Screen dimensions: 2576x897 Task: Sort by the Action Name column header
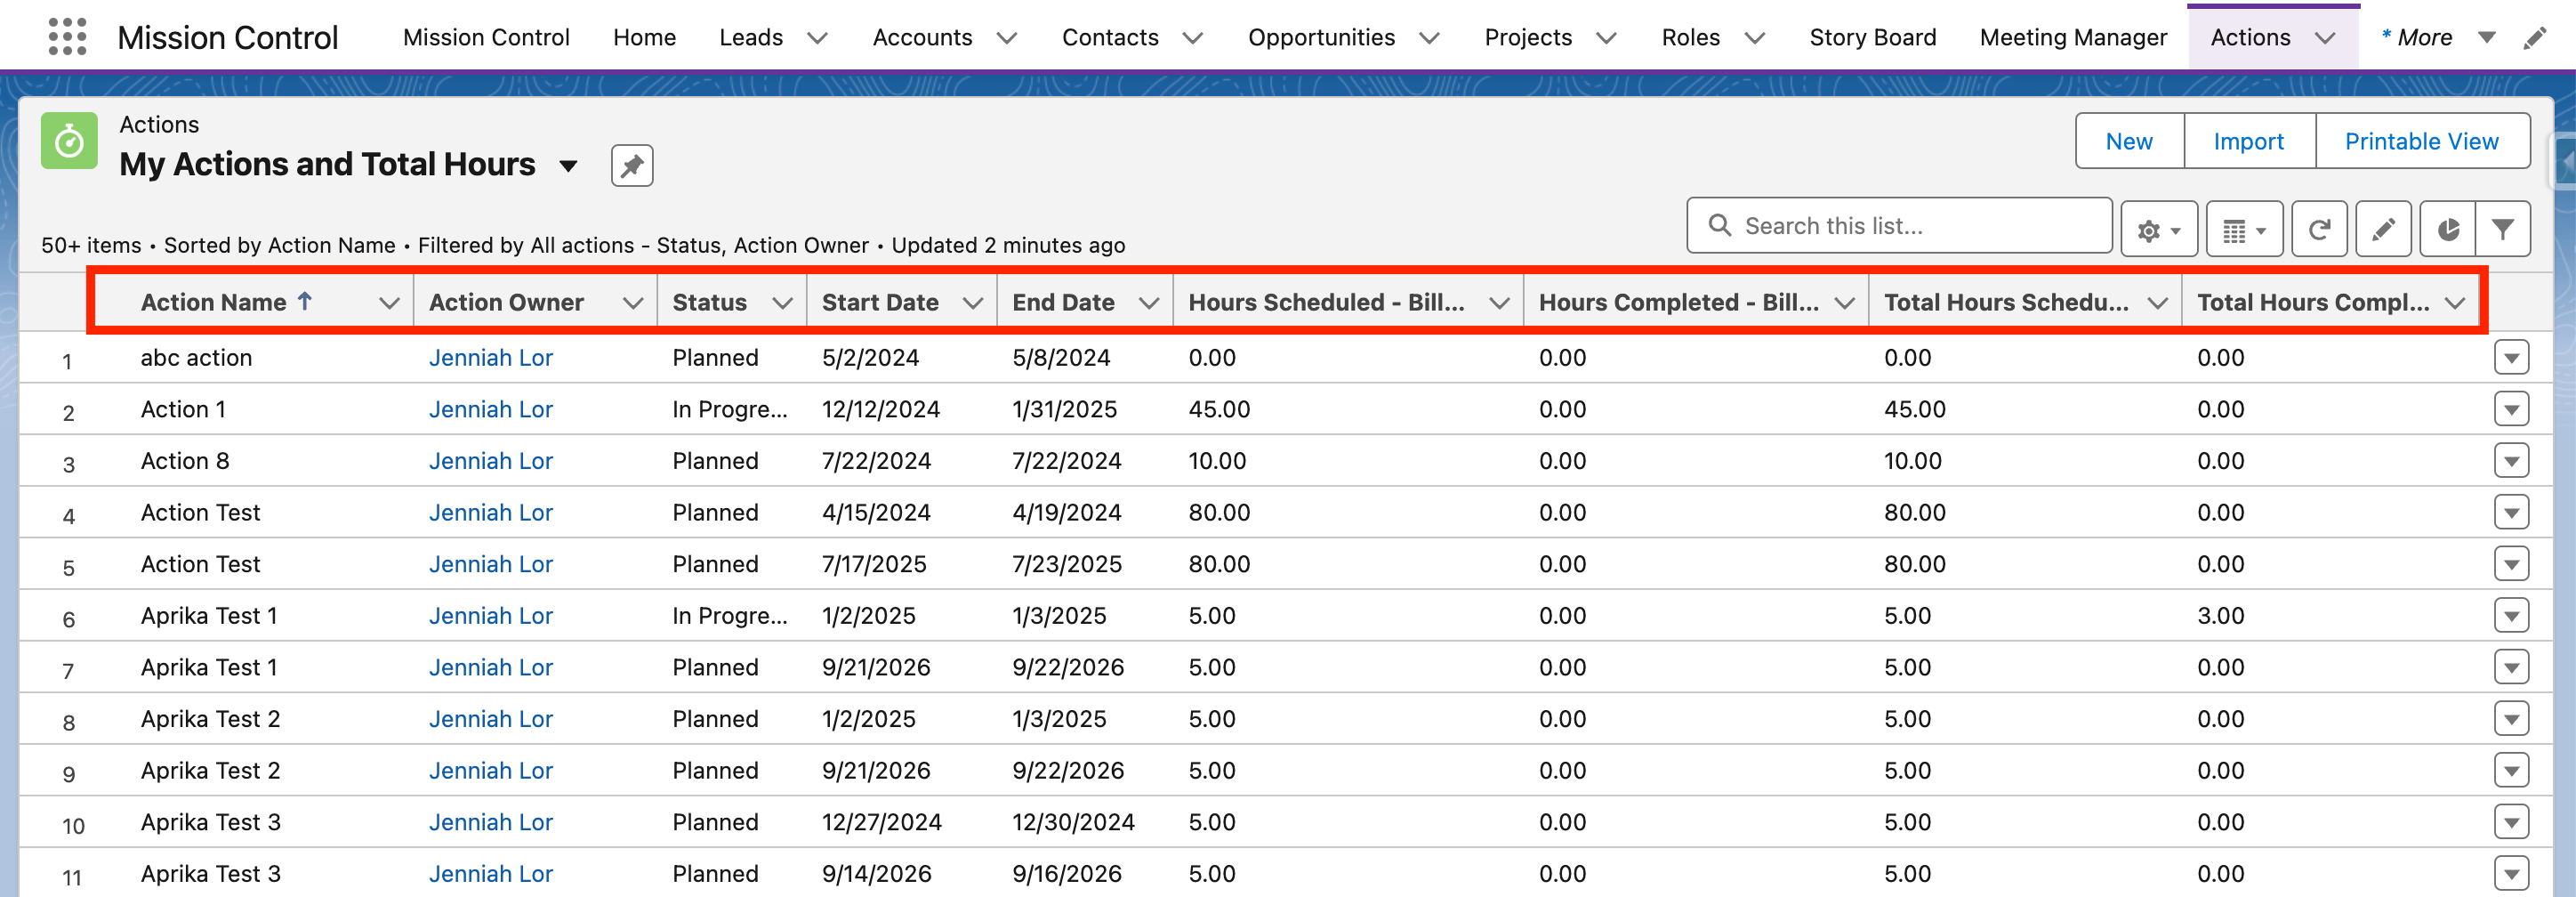point(214,303)
